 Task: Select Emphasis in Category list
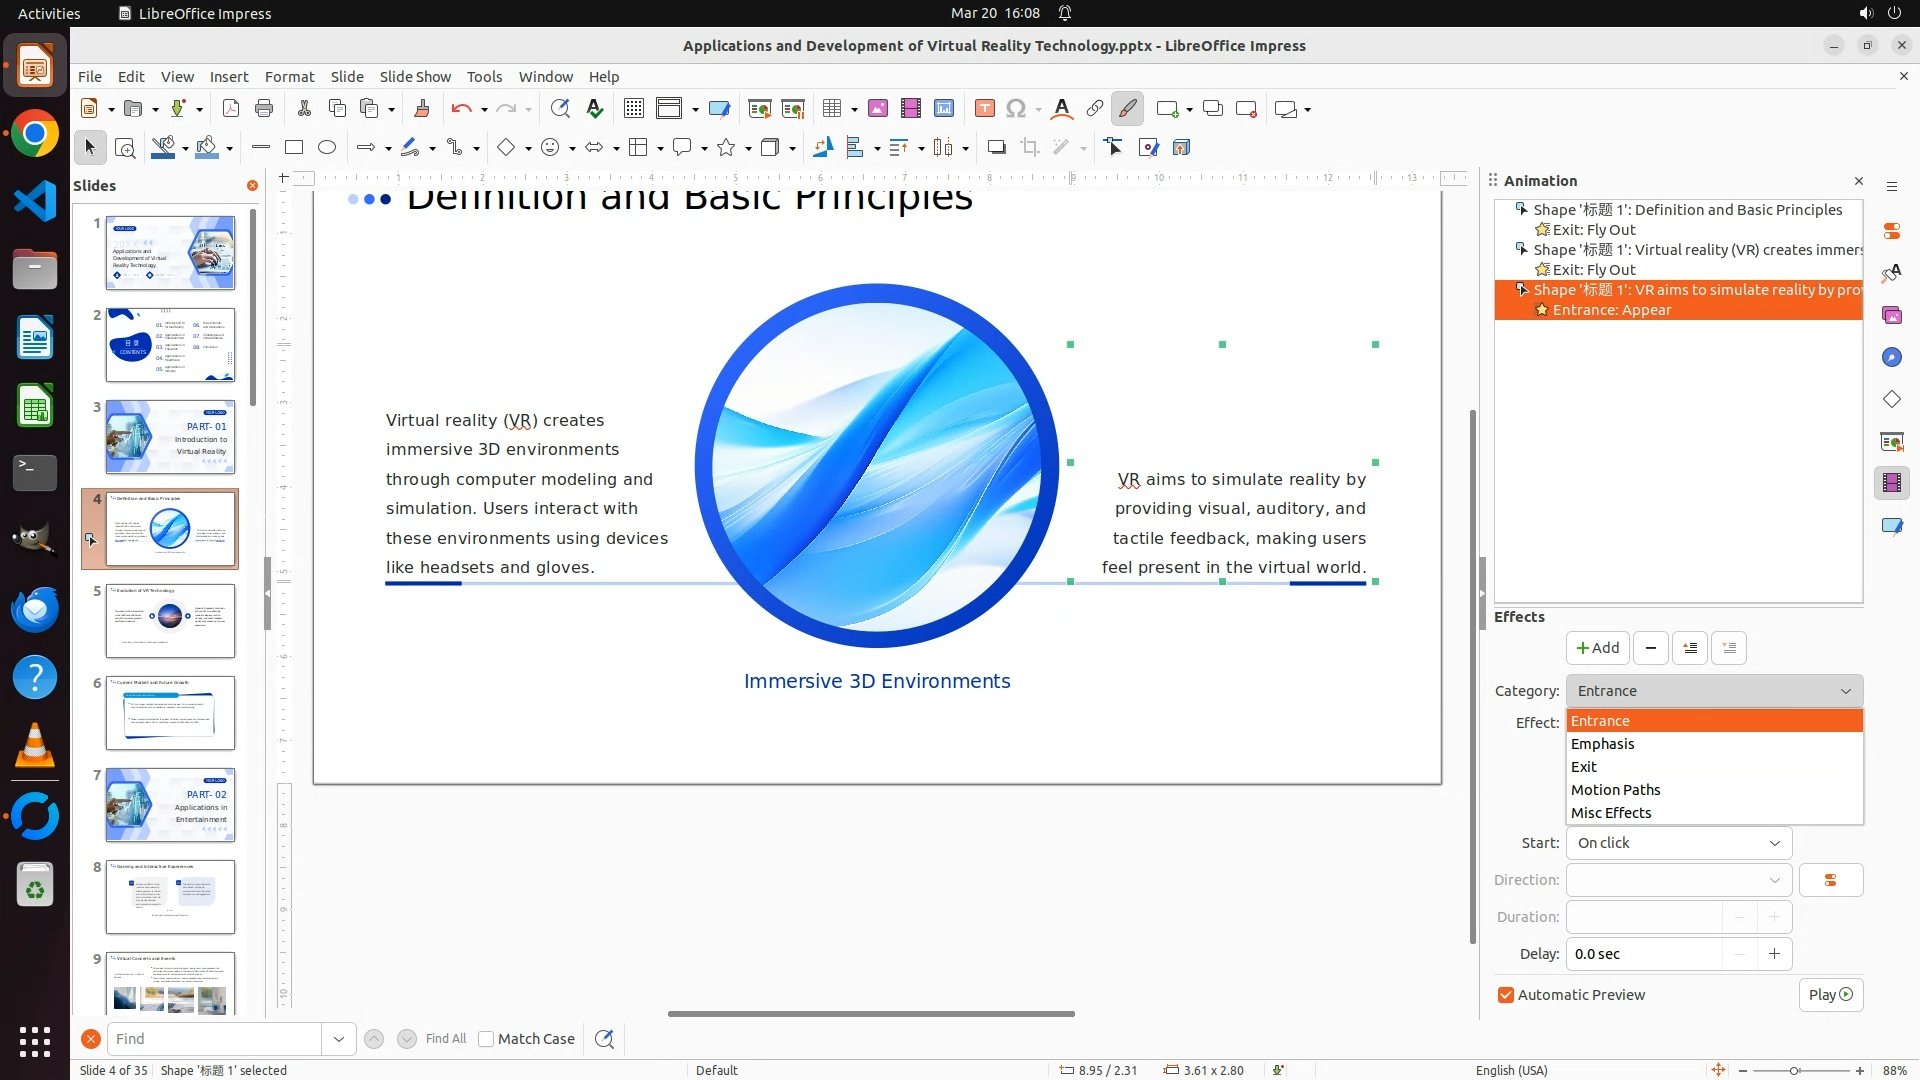[x=1602, y=744]
